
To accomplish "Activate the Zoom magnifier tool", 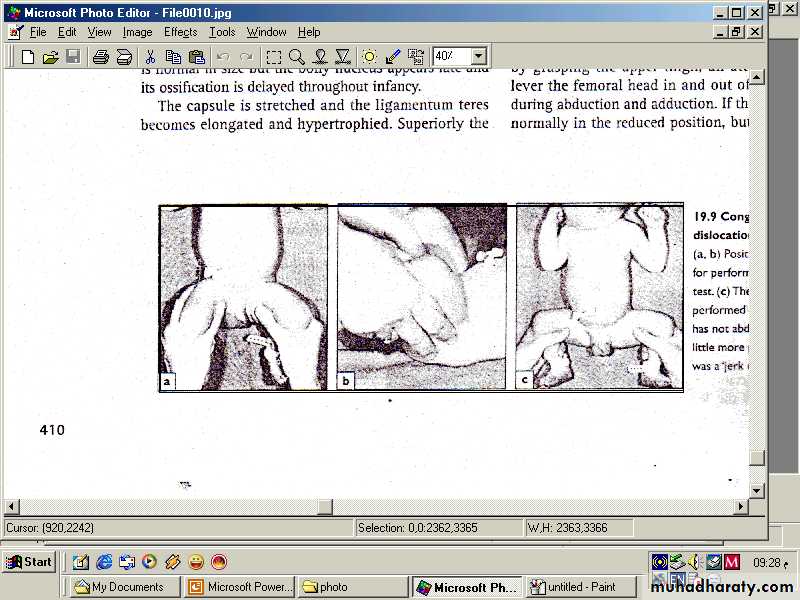I will (x=297, y=57).
